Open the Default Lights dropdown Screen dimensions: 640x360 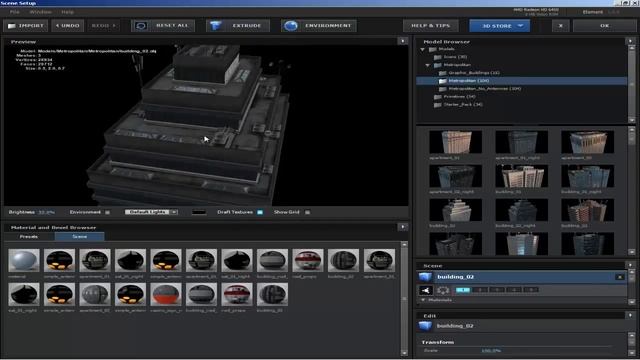pyautogui.click(x=151, y=212)
